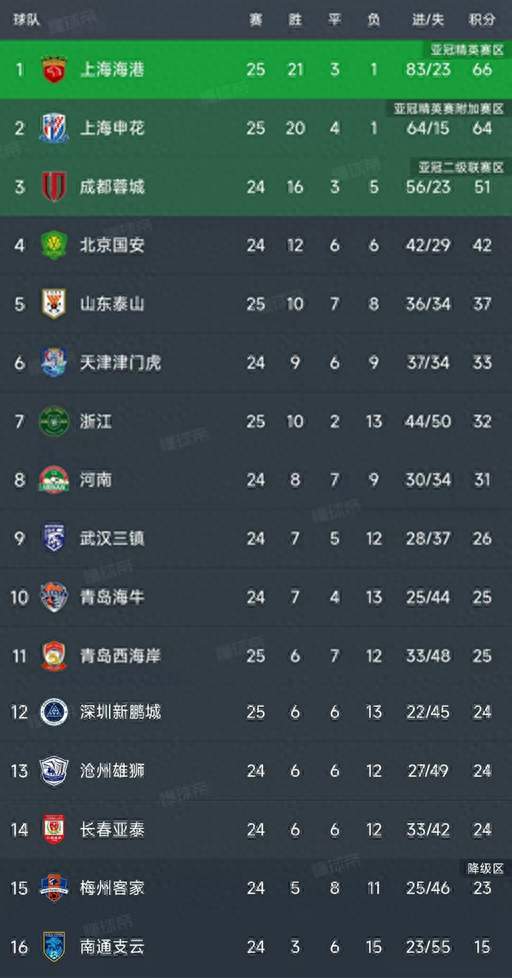This screenshot has height=978, width=512.
Task: Sort table by 积分 column header
Action: tap(482, 20)
